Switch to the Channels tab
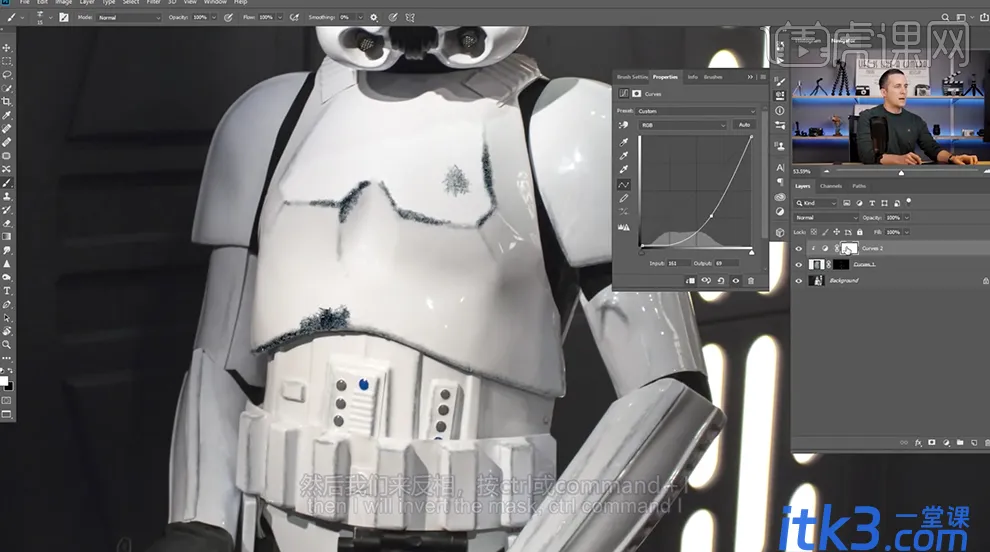Viewport: 990px width, 552px height. tap(831, 186)
